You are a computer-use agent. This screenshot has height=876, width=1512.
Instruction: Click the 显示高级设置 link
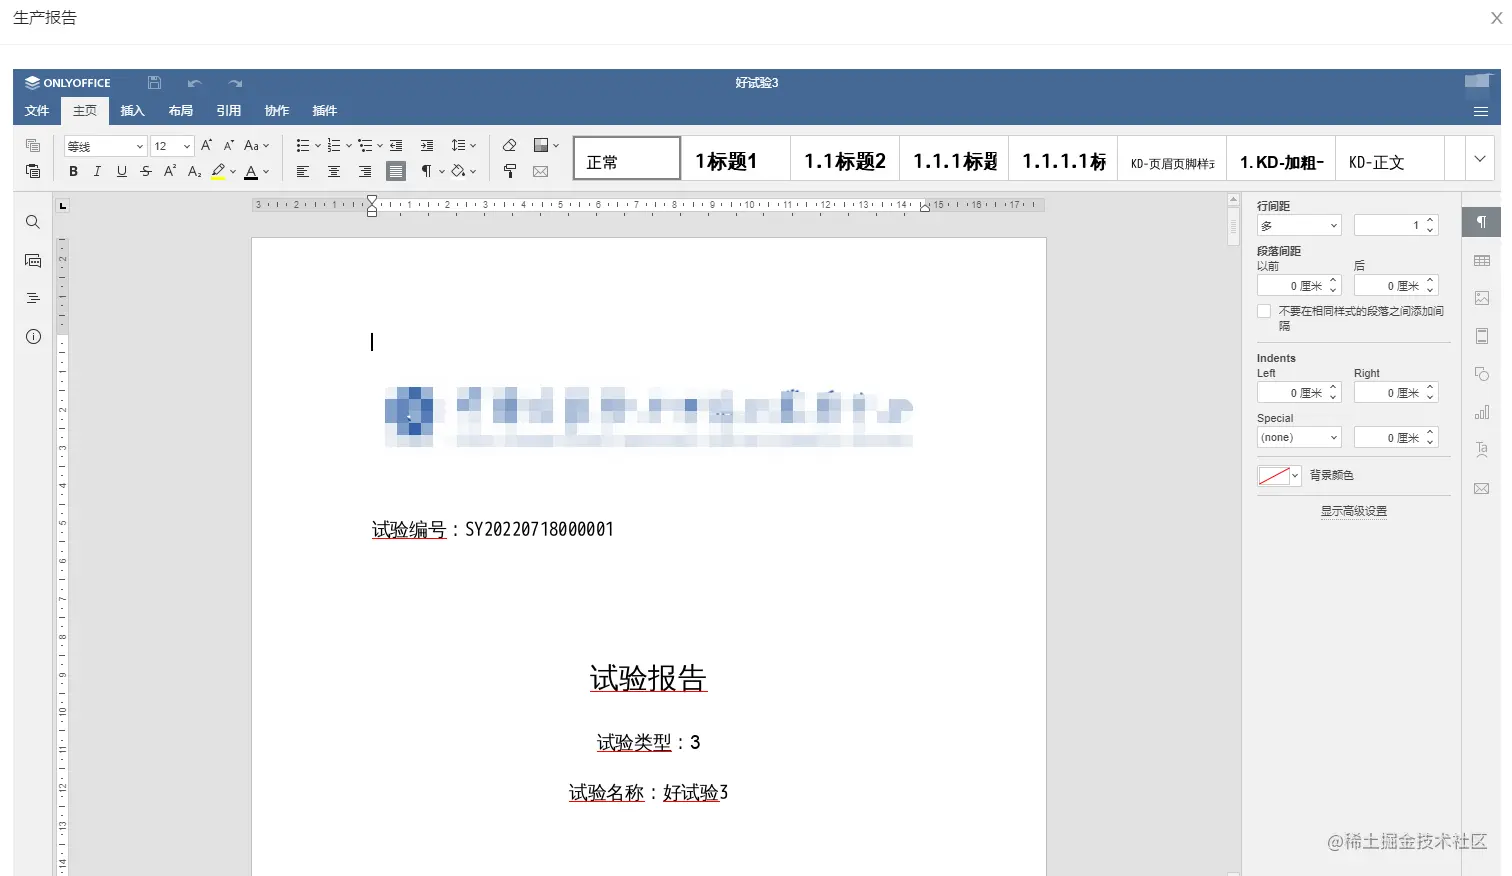(x=1353, y=511)
